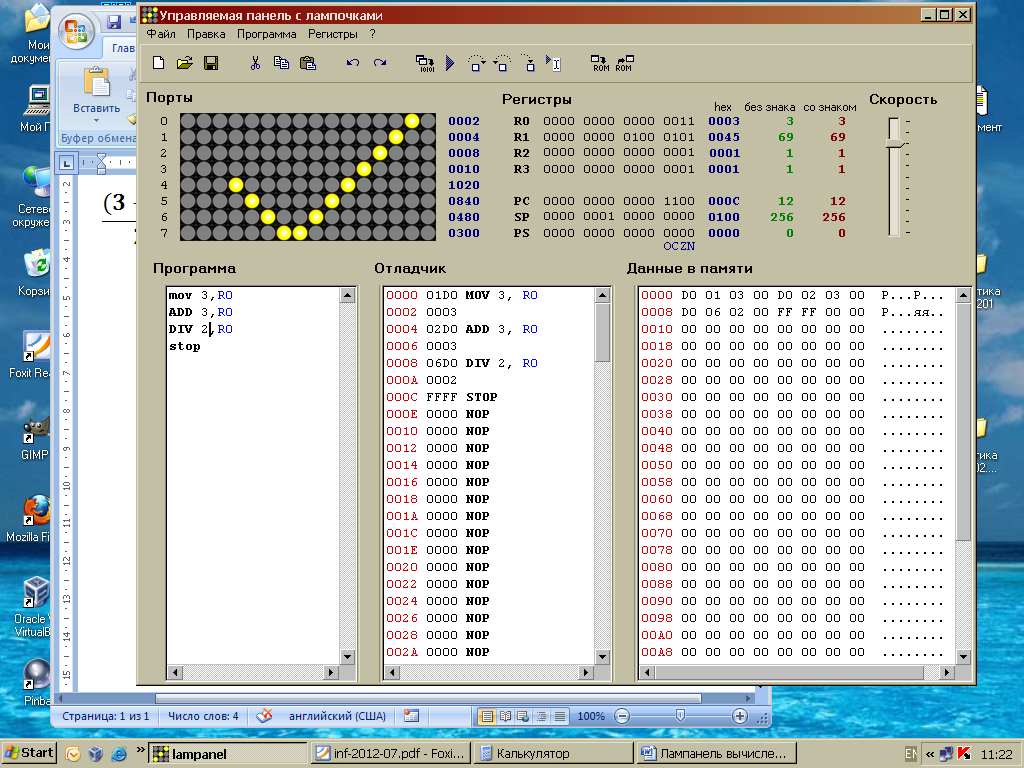
Task: Open the Start menu
Action: (29, 753)
